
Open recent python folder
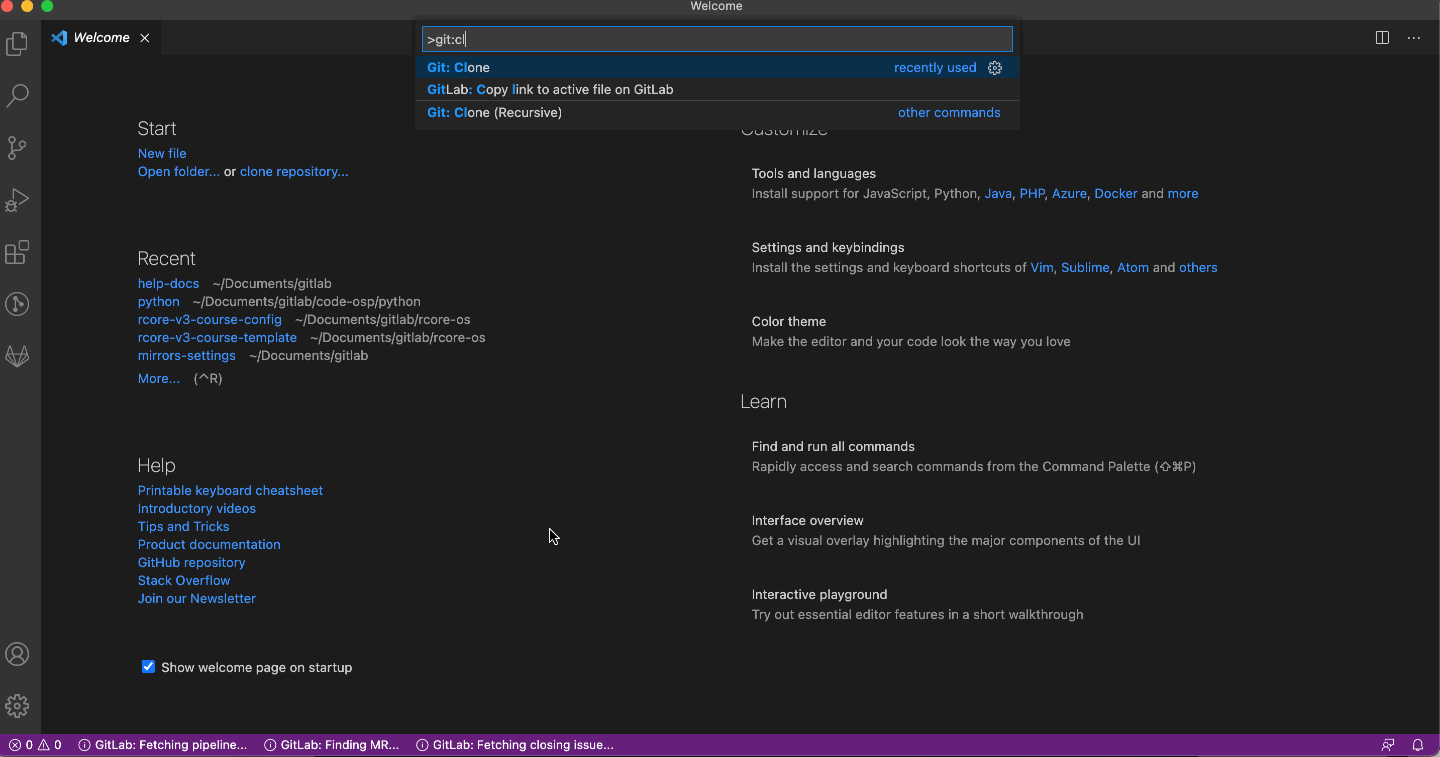[x=159, y=302]
